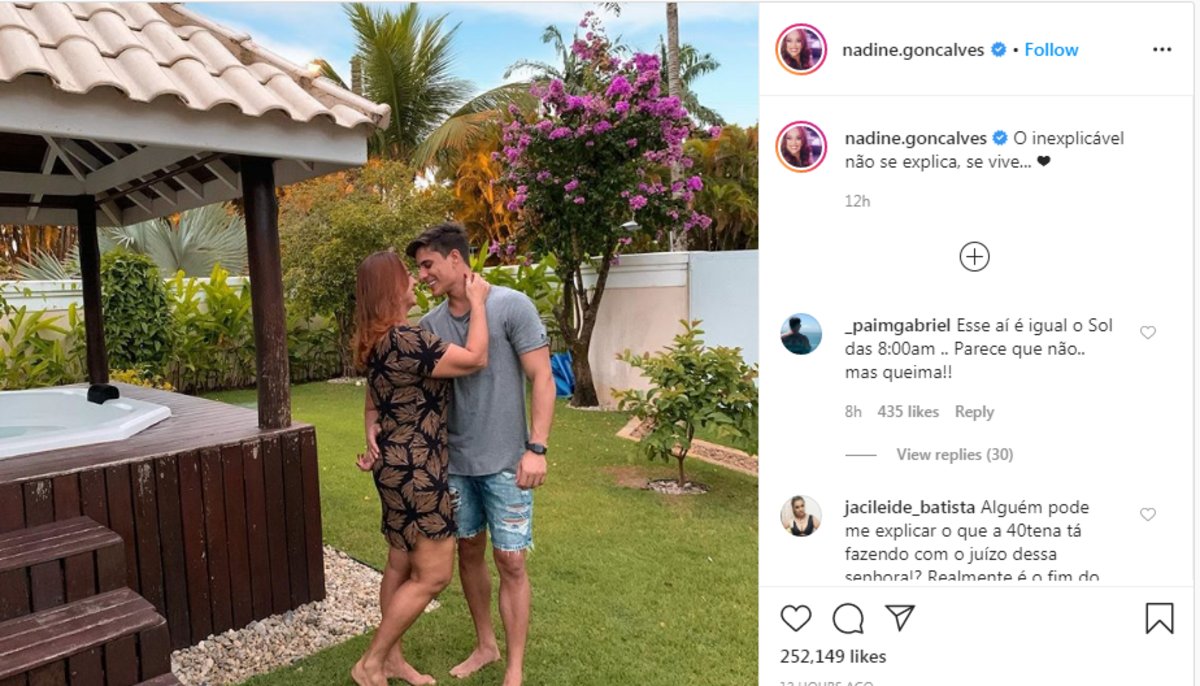This screenshot has width=1200, height=686.
Task: Expand View replies (30)
Action: click(x=954, y=455)
